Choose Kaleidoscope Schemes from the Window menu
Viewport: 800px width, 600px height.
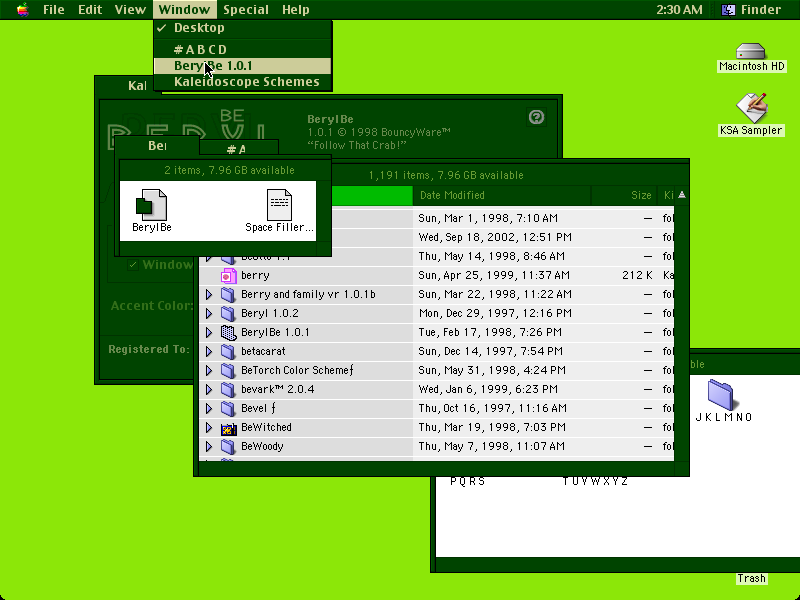point(242,82)
